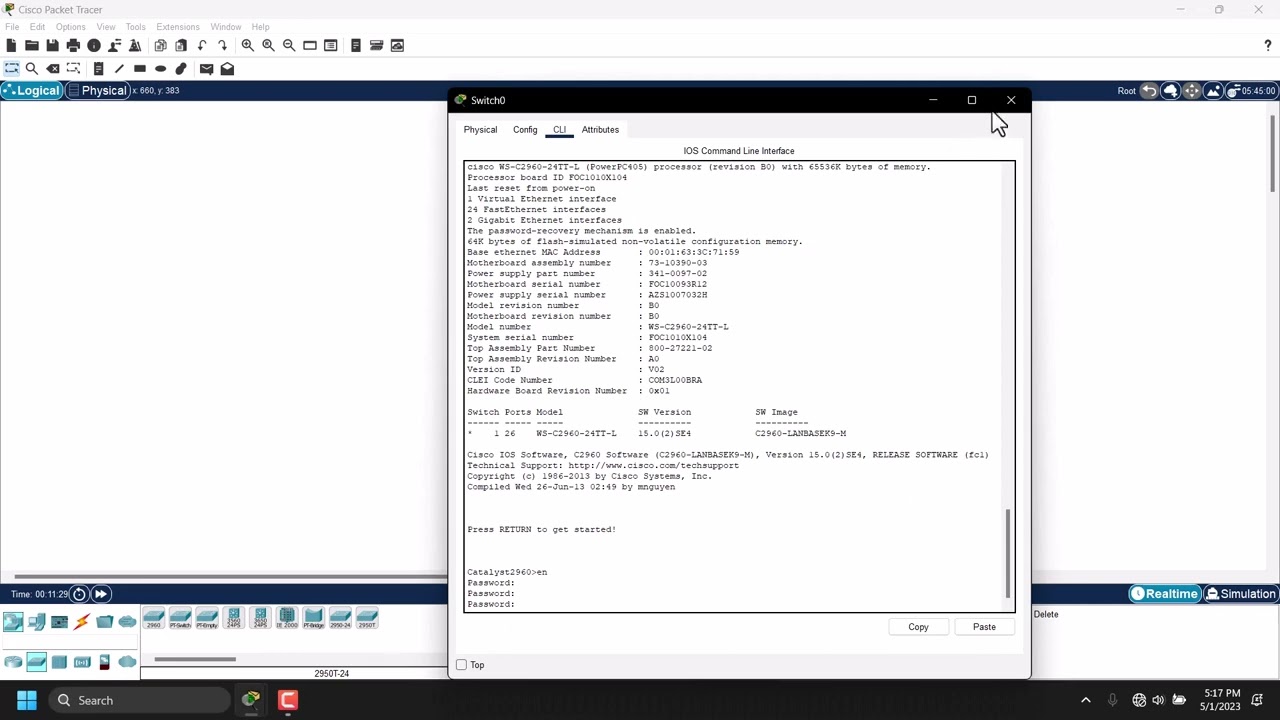Create a new cluster with cloud icon
Image resolution: width=1280 pixels, height=720 pixels.
(1170, 91)
